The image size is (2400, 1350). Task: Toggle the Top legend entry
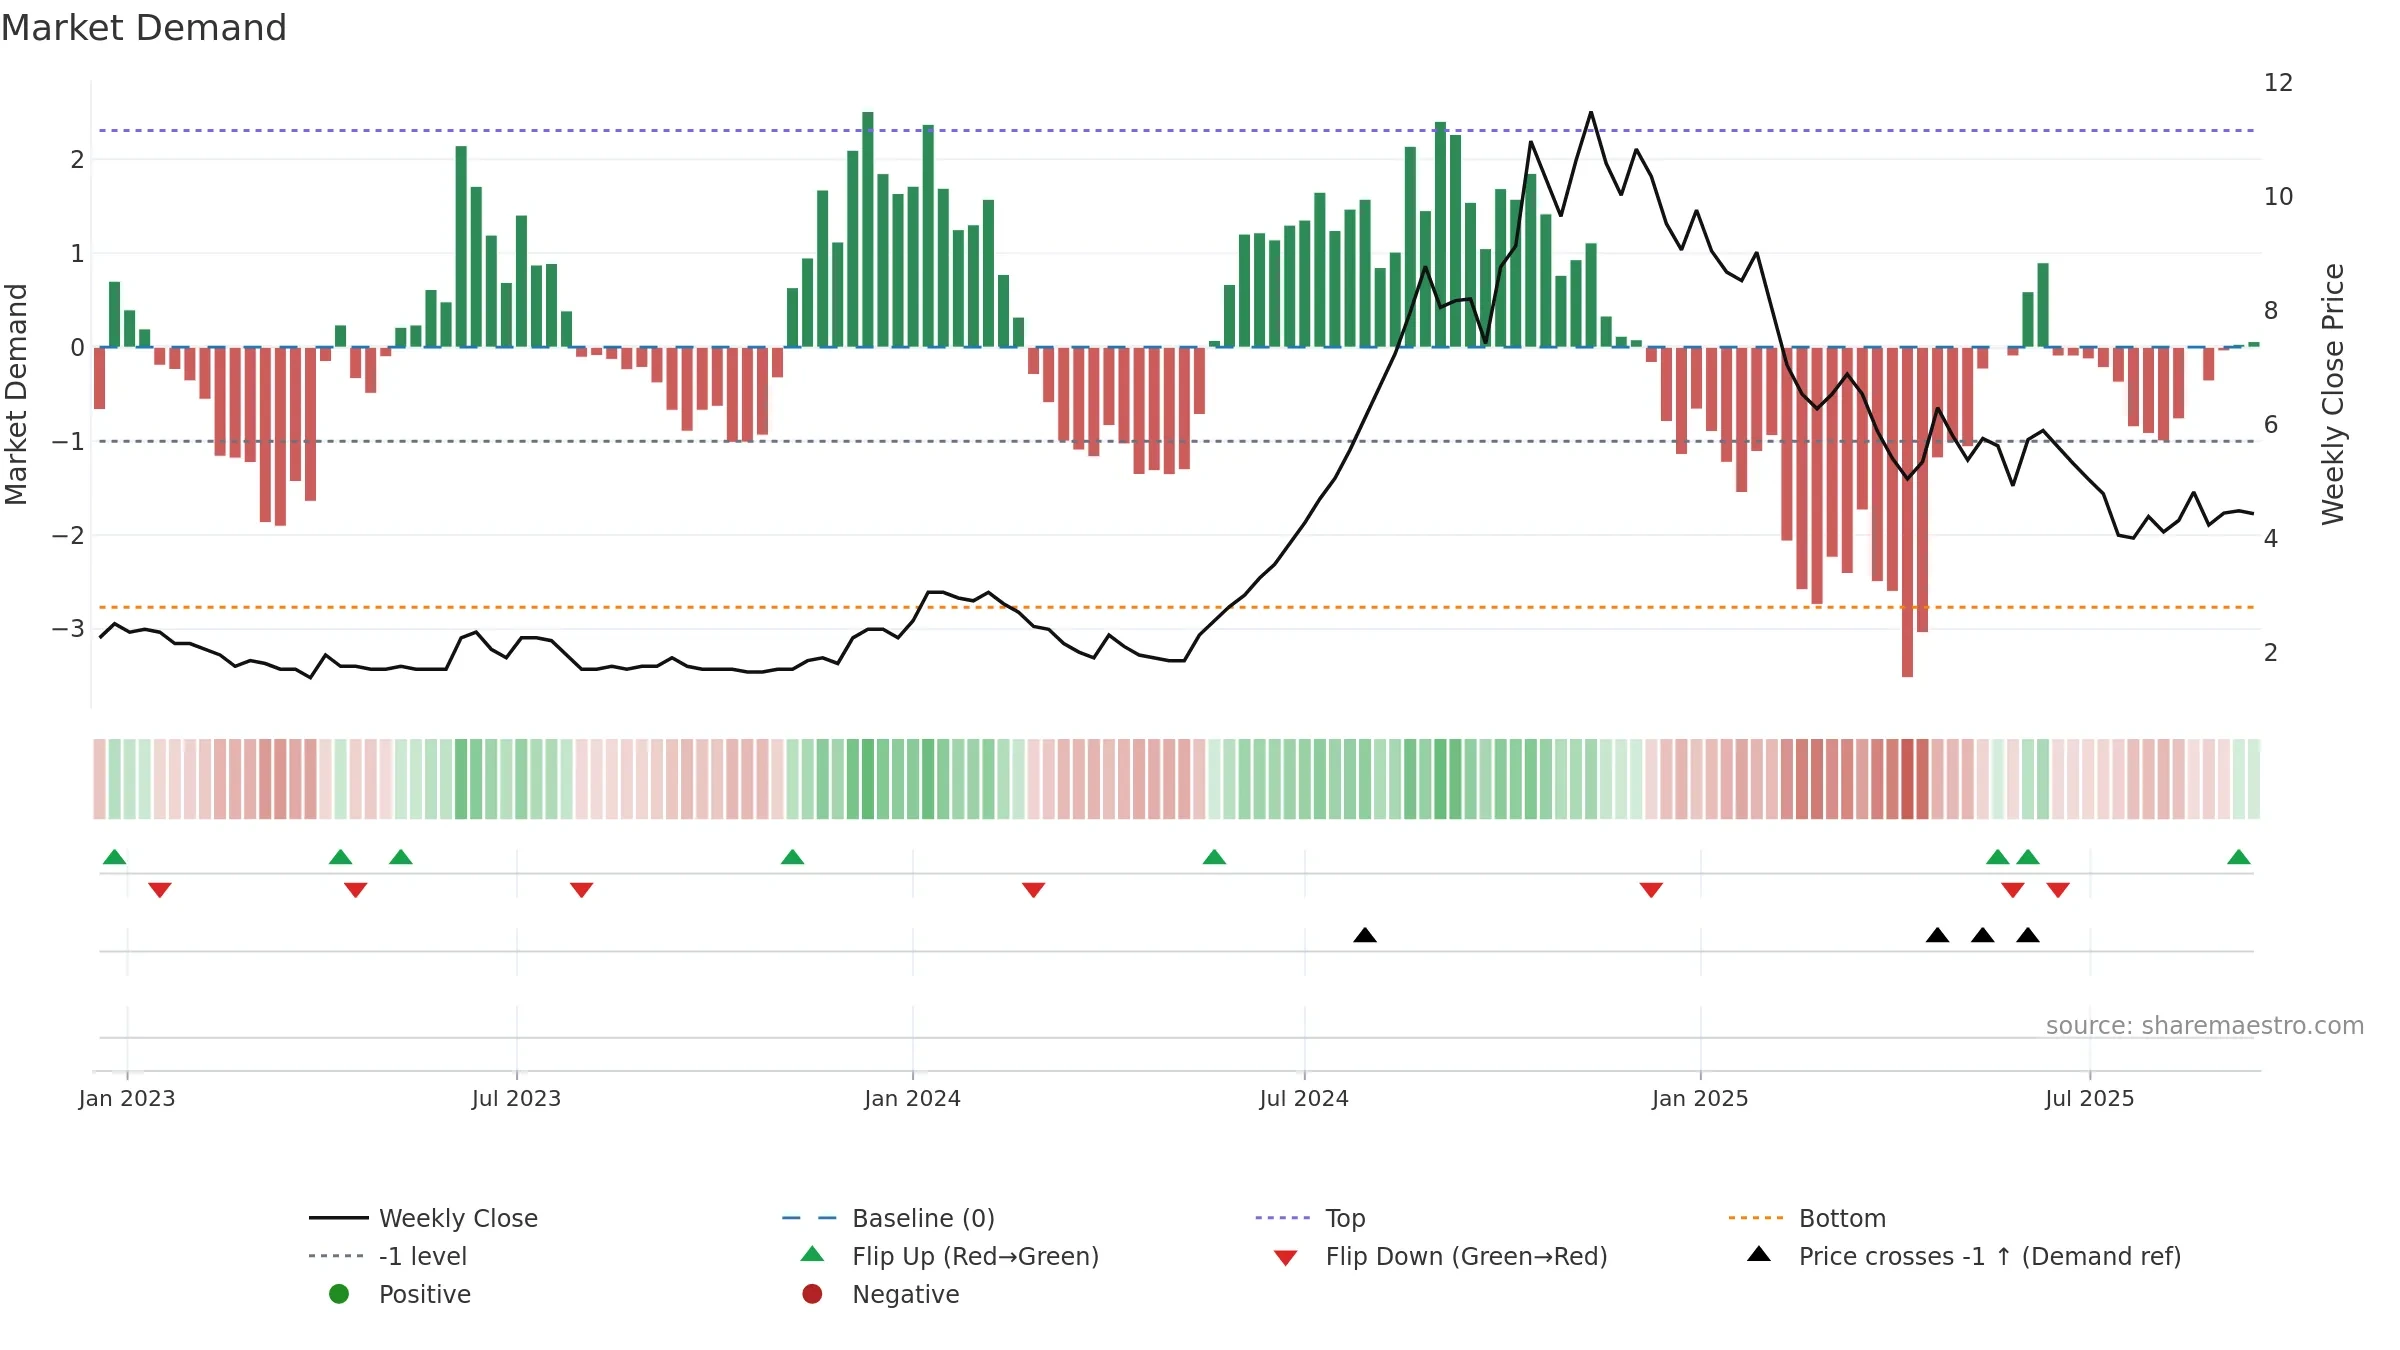[x=1310, y=1218]
